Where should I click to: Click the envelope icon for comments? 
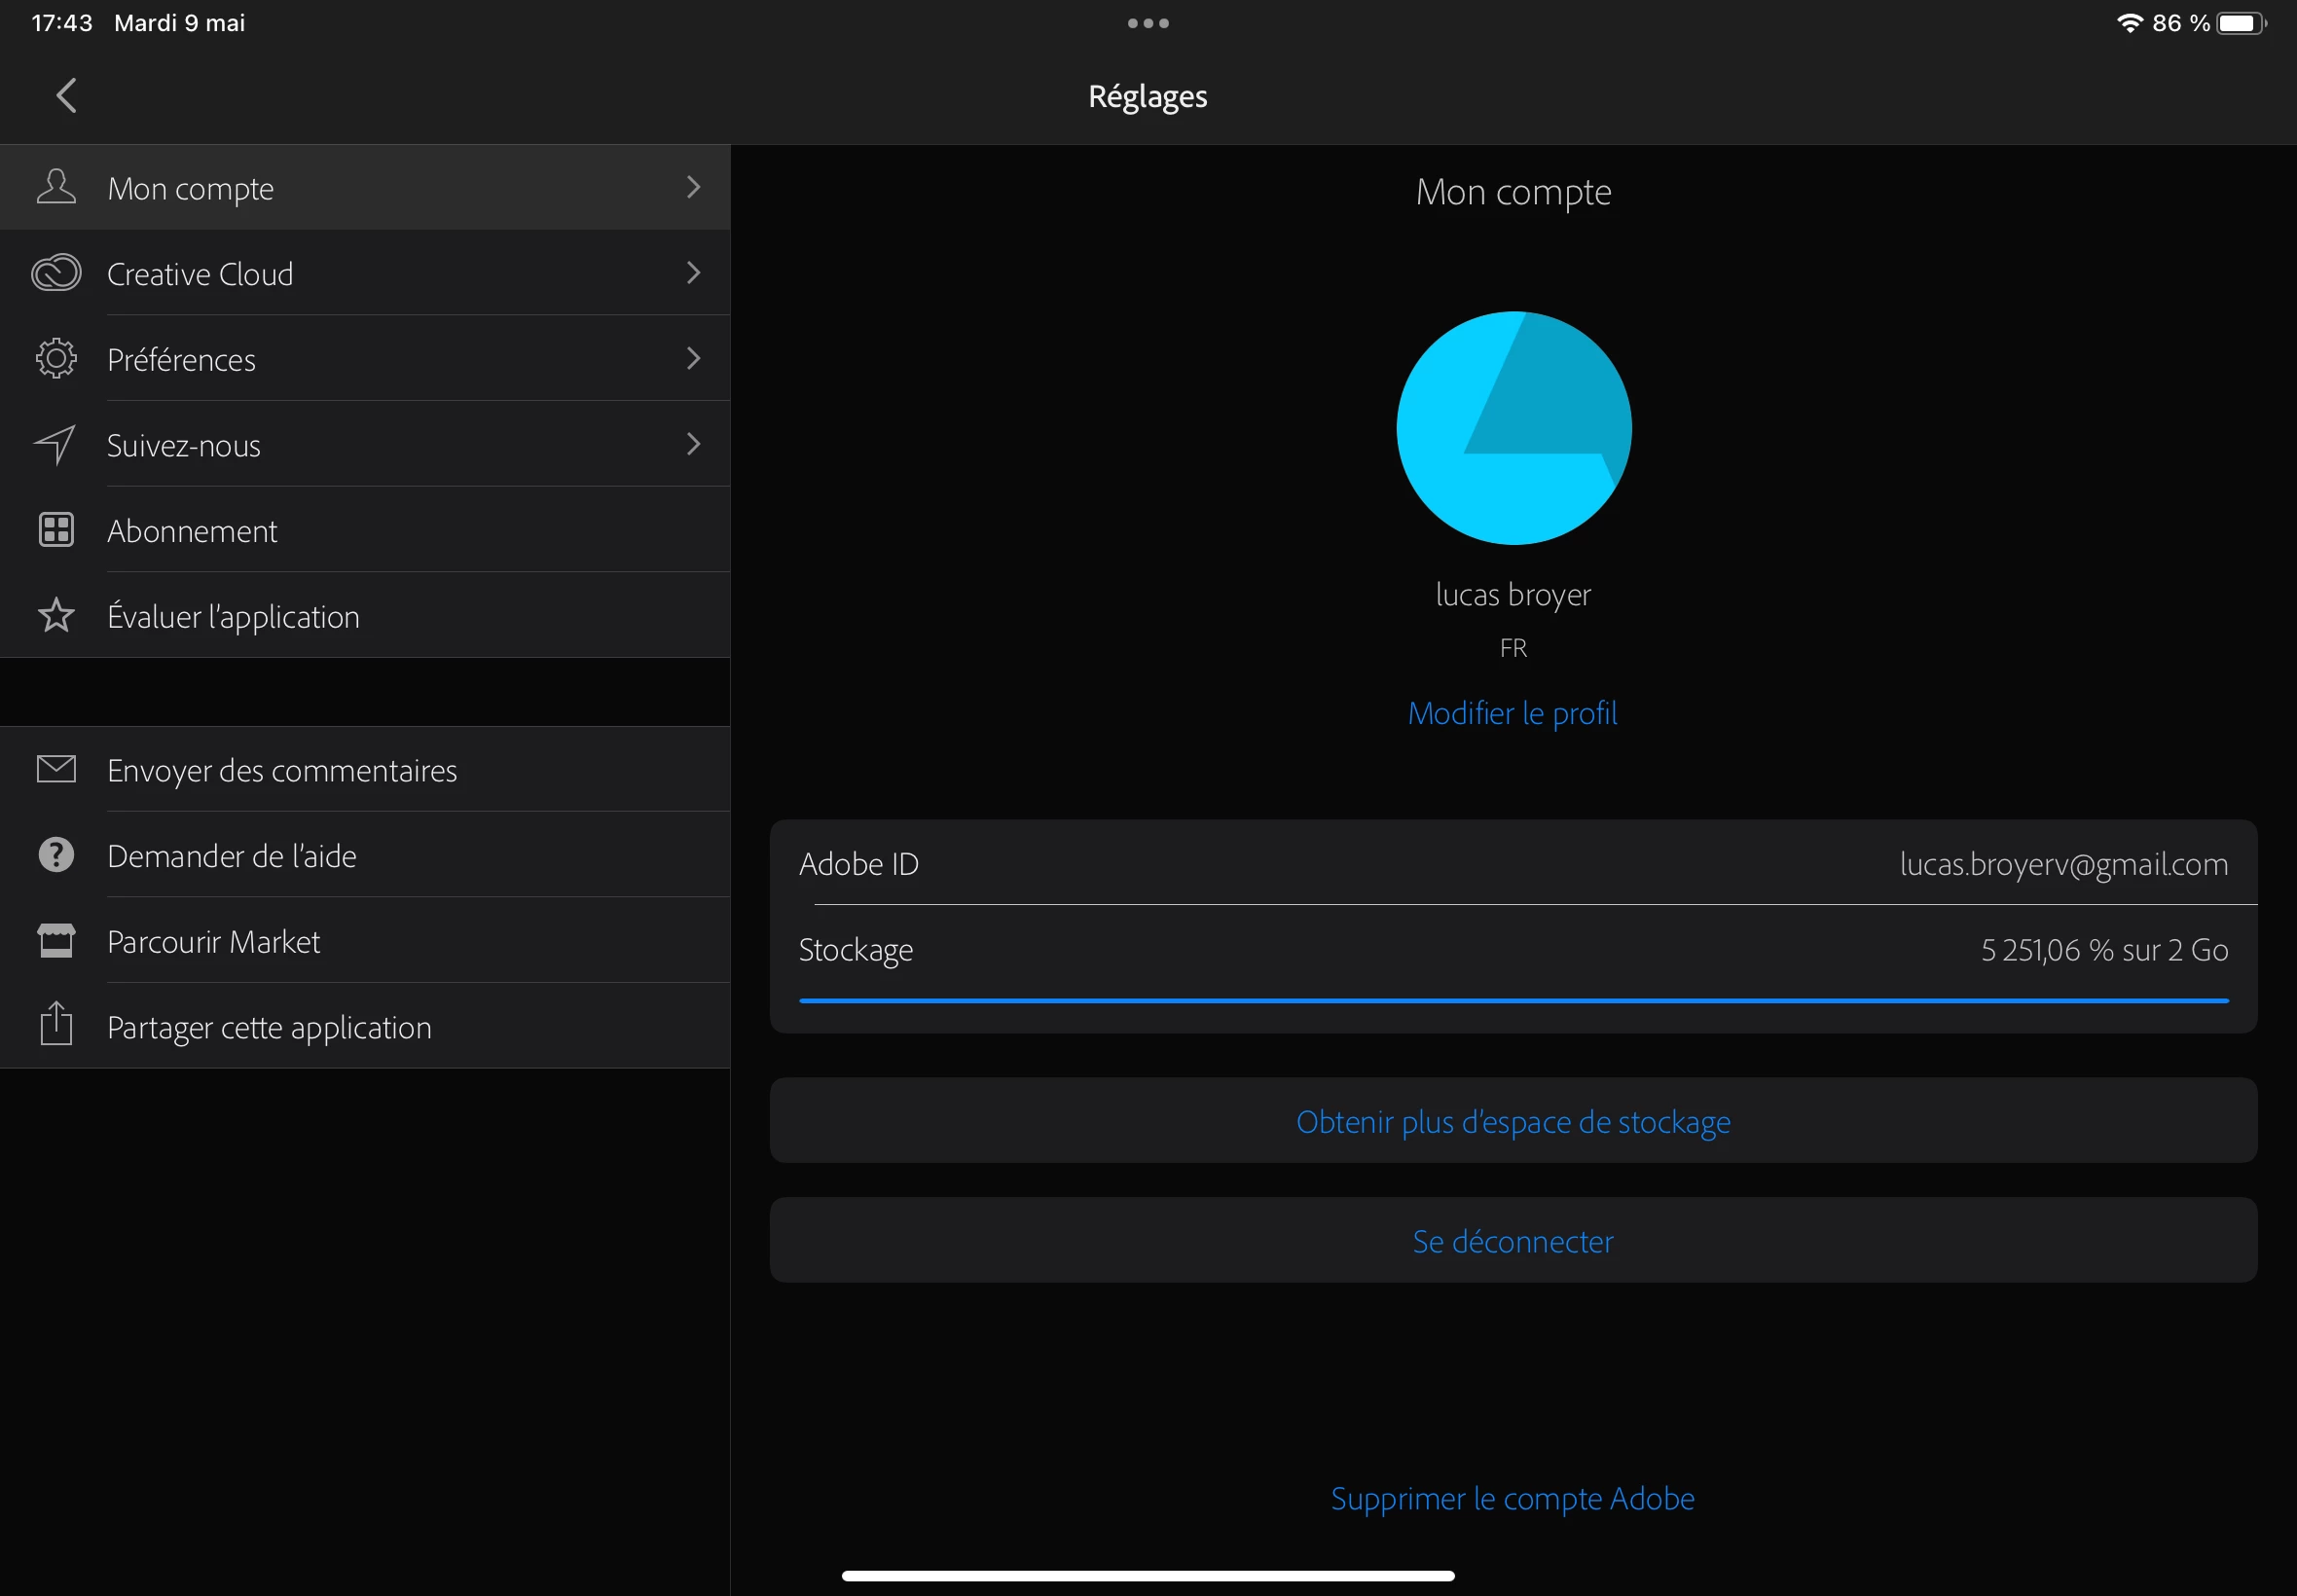(x=56, y=769)
